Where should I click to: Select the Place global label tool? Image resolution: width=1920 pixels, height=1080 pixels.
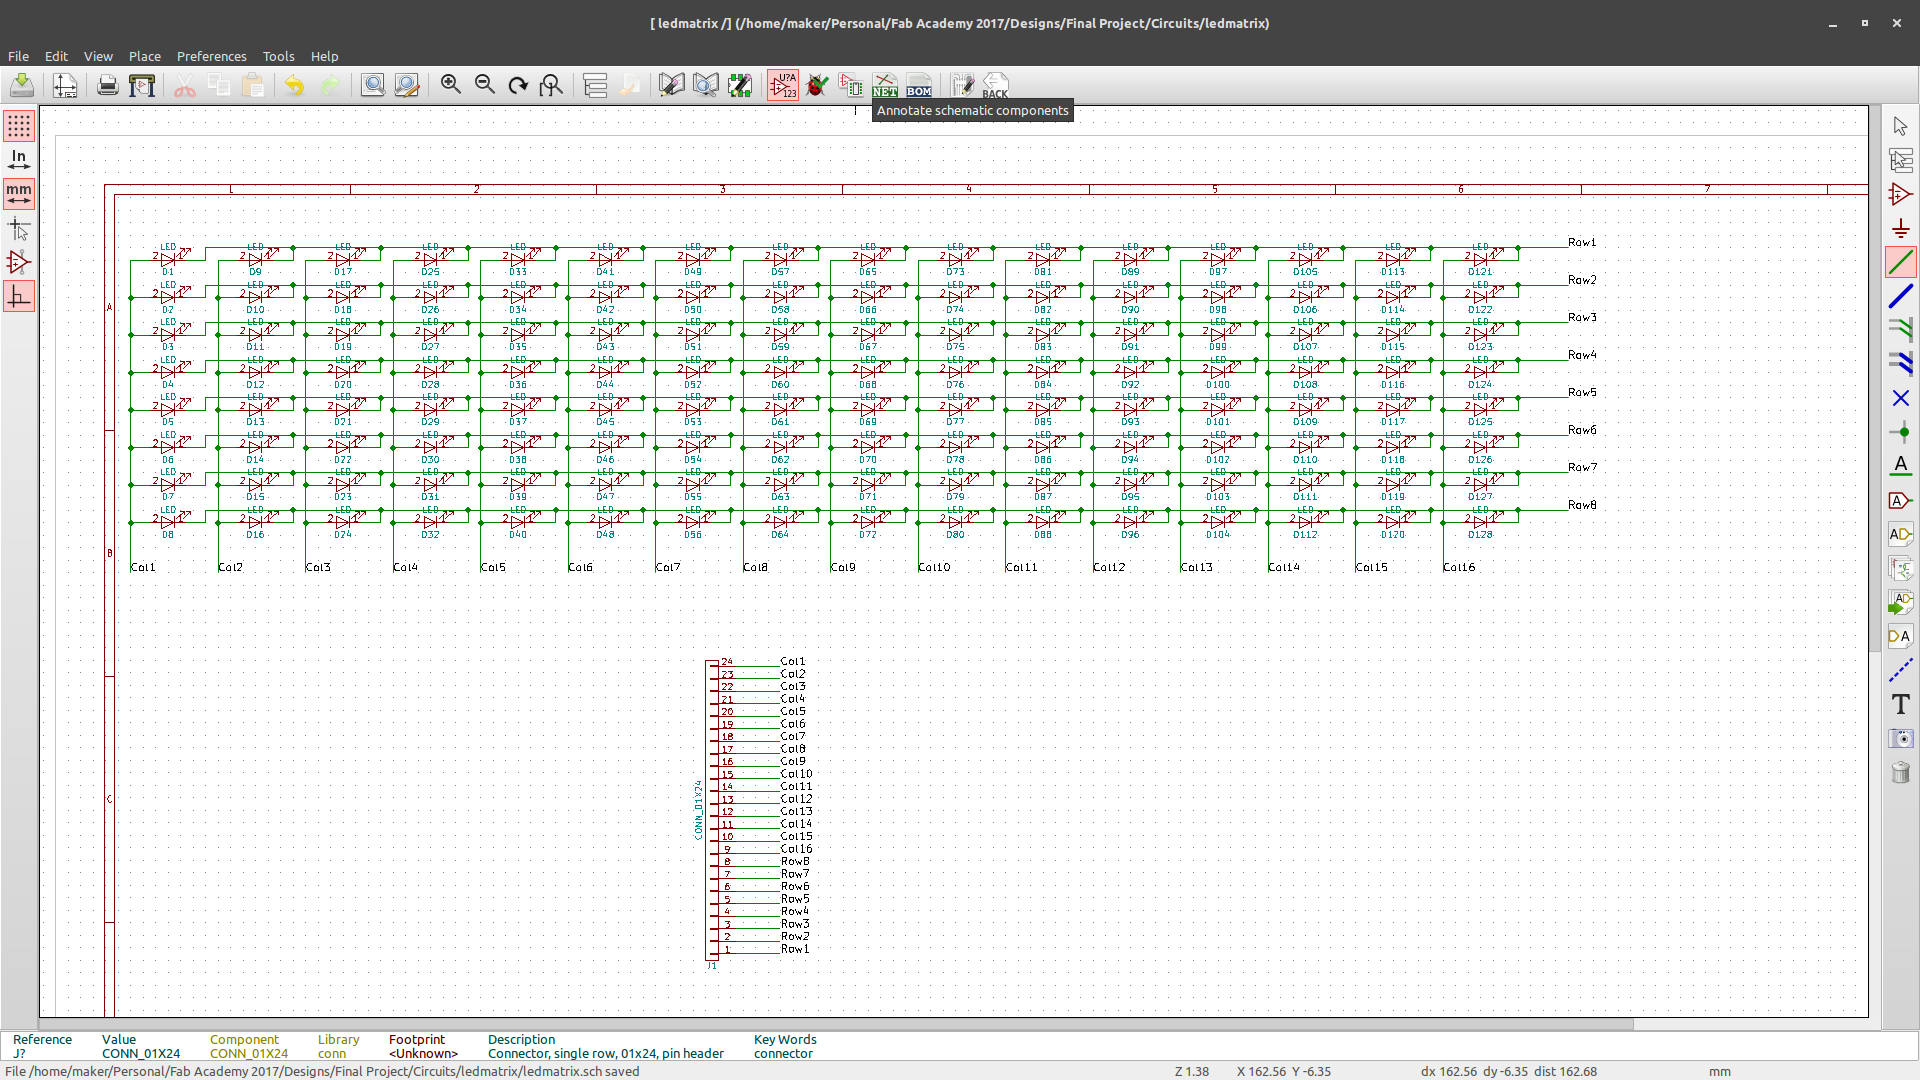pyautogui.click(x=1901, y=500)
